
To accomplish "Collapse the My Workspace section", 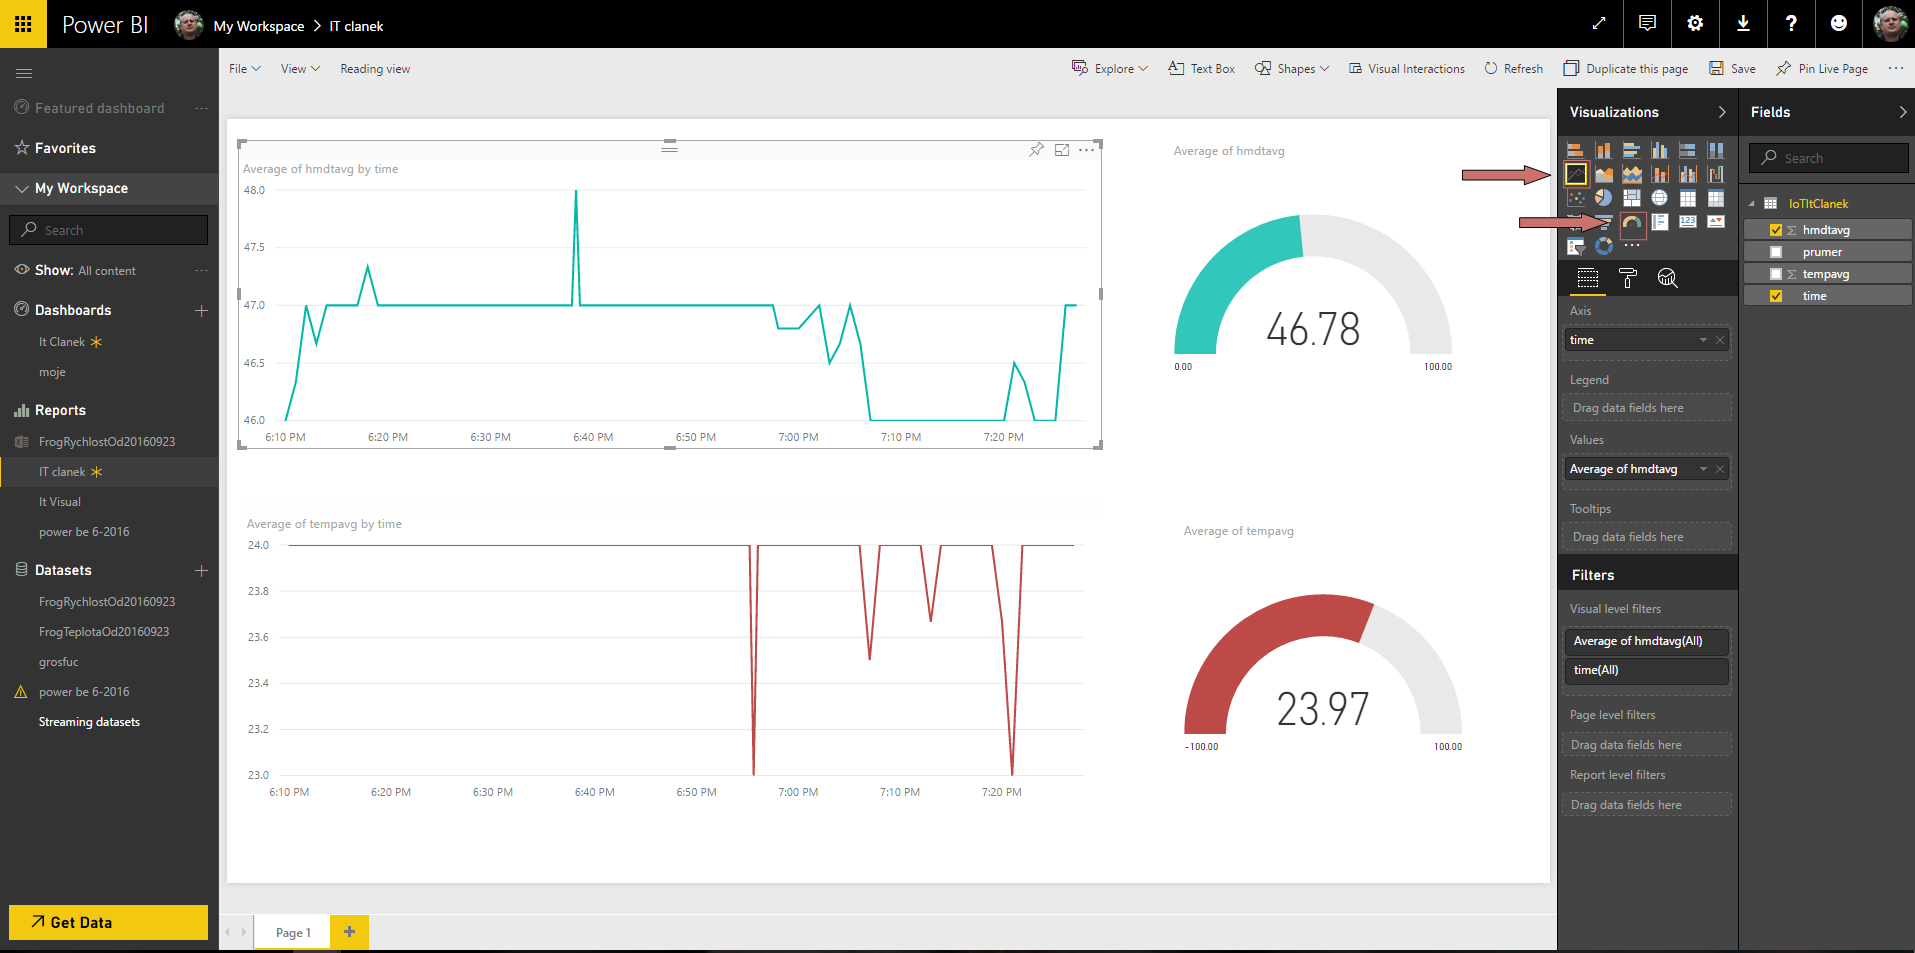I will coord(22,188).
